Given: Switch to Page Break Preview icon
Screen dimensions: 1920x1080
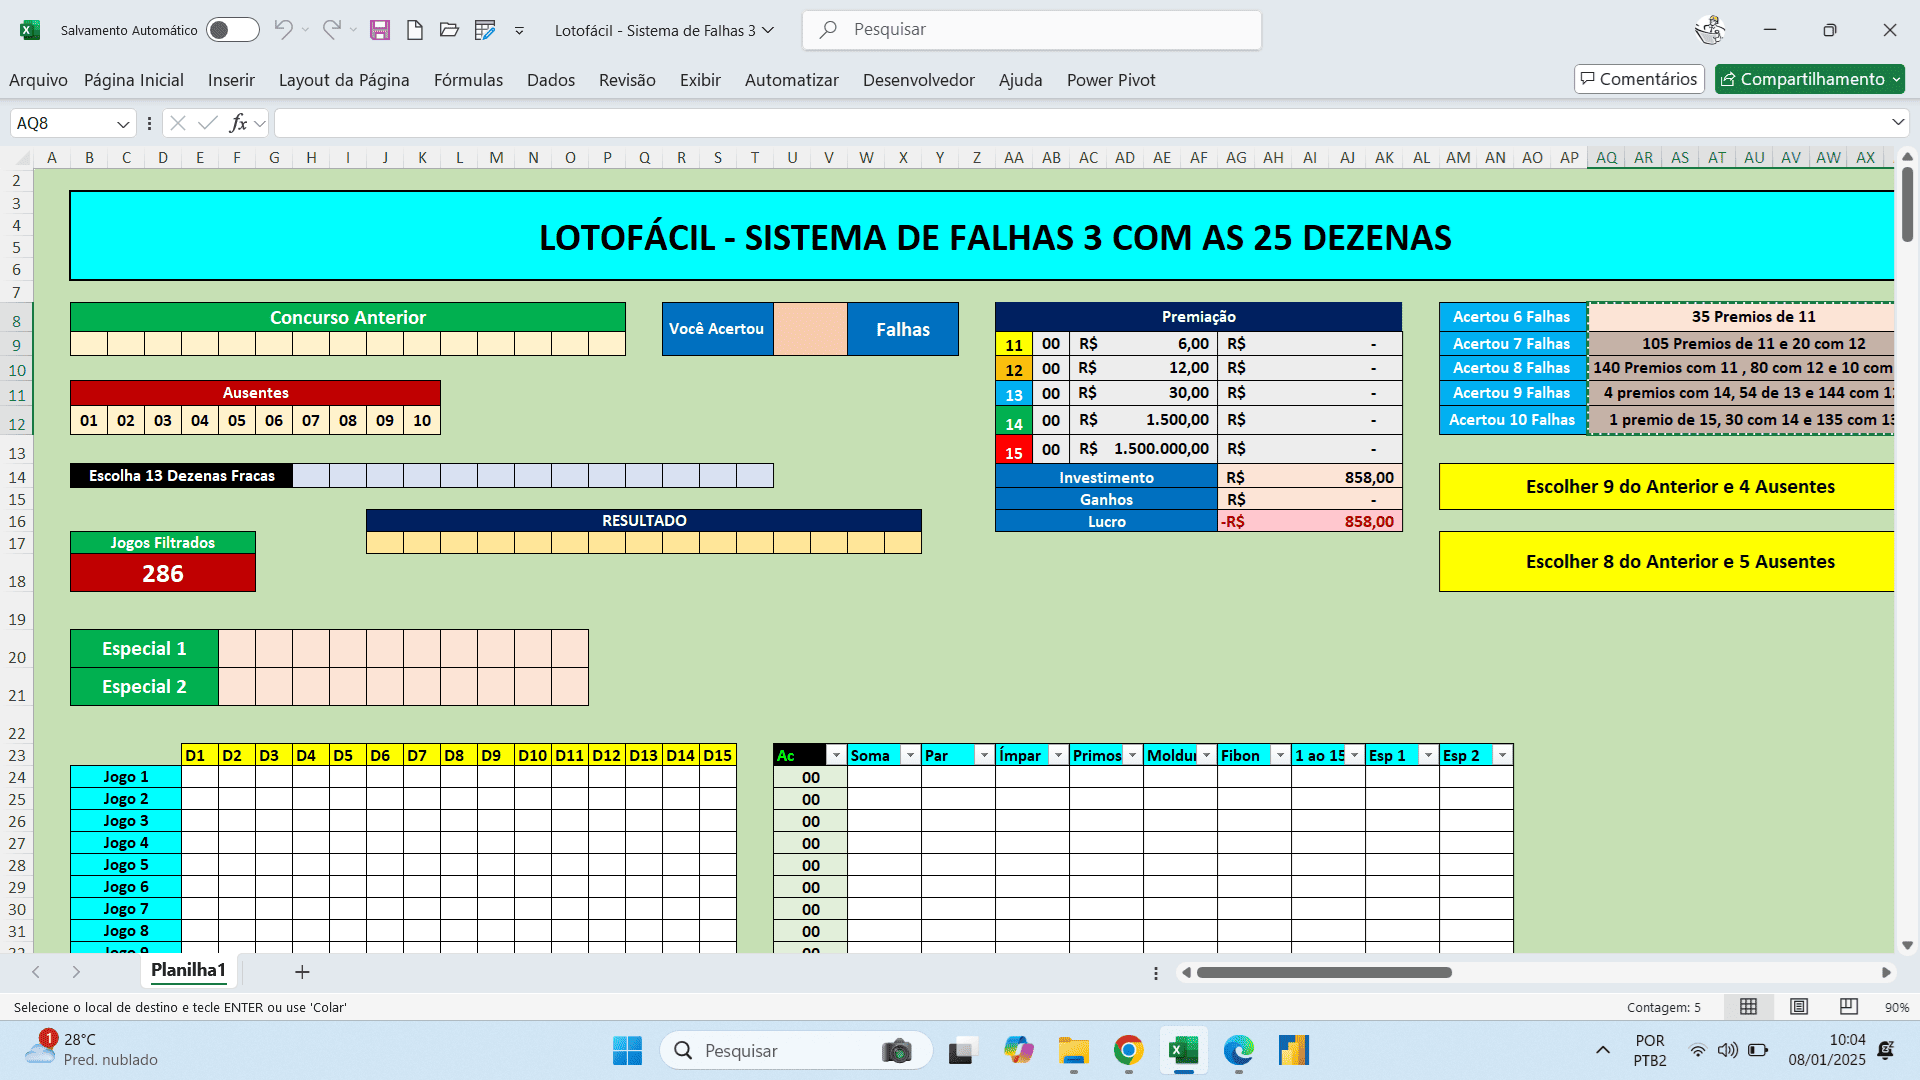Looking at the screenshot, I should 1849,1007.
